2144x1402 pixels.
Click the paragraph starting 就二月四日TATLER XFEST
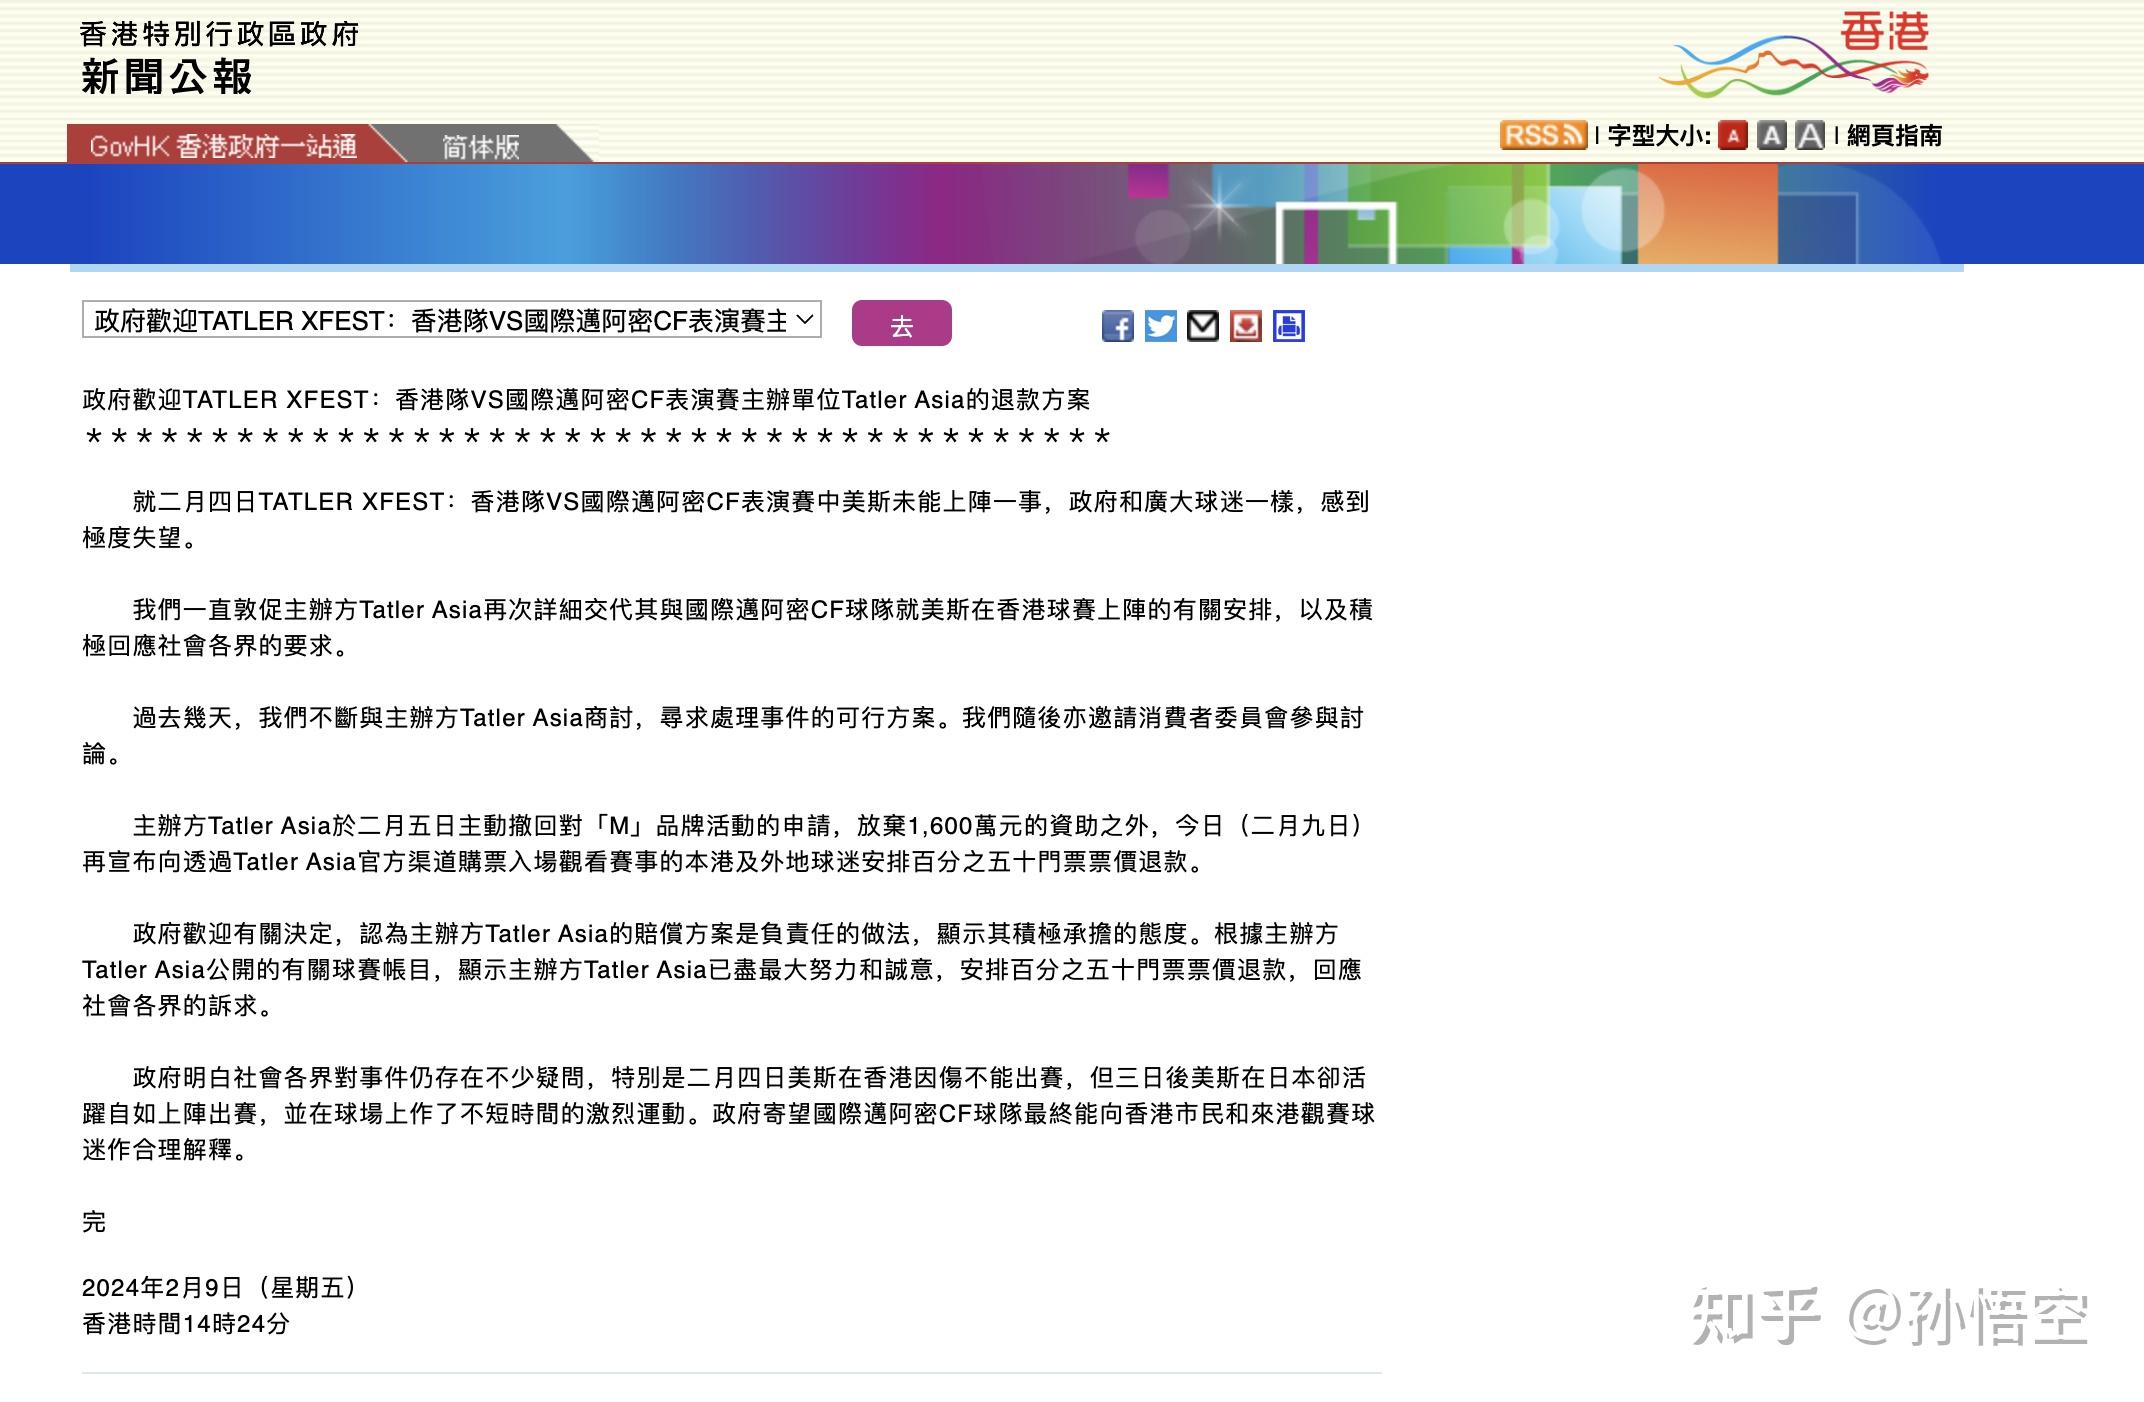[726, 520]
